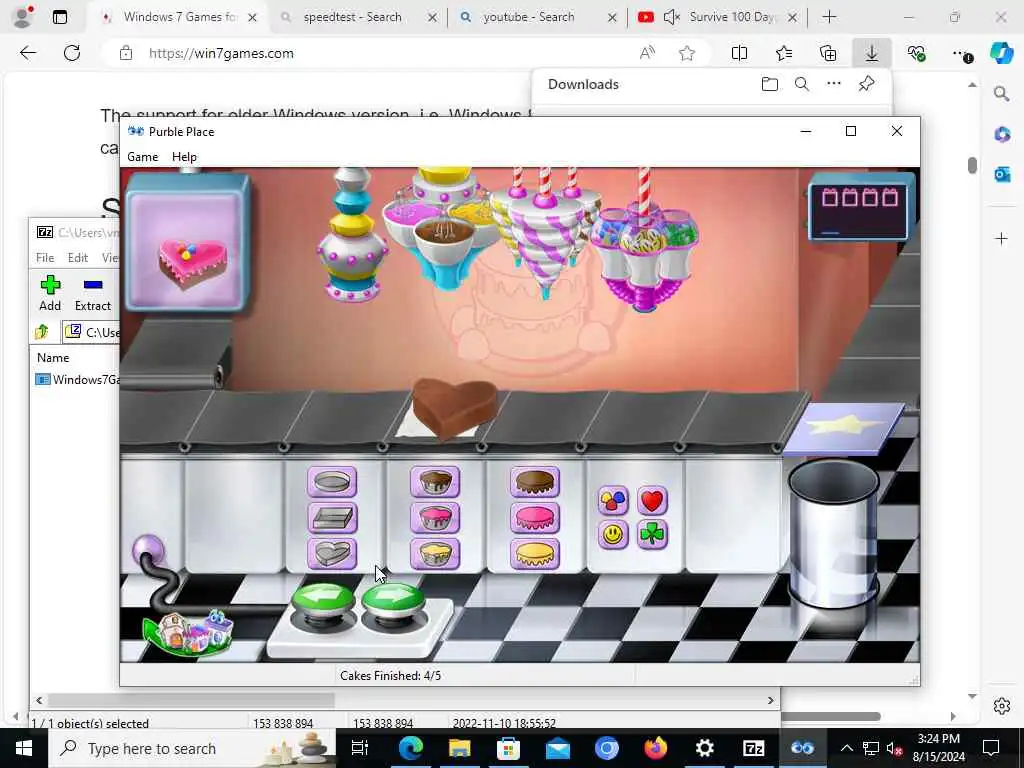Open Browser essentials heart icon
The height and width of the screenshot is (768, 1024).
tap(916, 54)
